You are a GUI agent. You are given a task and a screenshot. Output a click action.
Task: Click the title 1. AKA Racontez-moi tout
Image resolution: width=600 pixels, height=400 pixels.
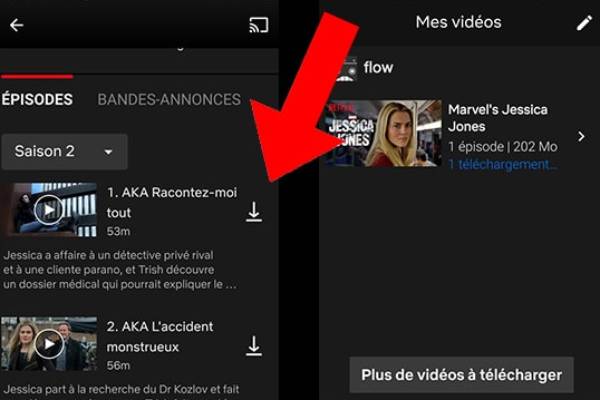[x=172, y=202]
